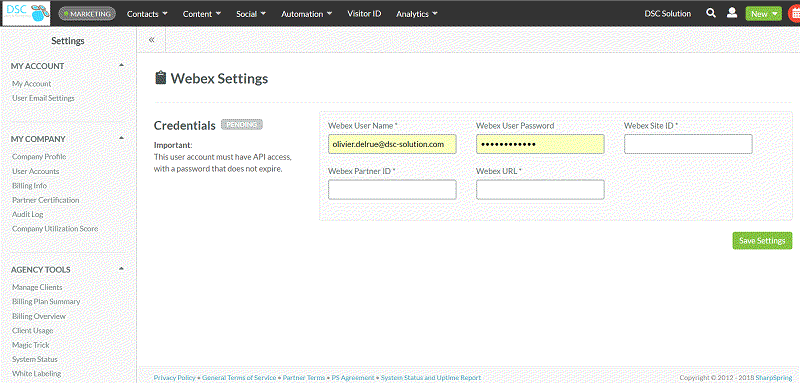Viewport: 800px width, 383px height.
Task: Open White Labeling
Action: [36, 373]
